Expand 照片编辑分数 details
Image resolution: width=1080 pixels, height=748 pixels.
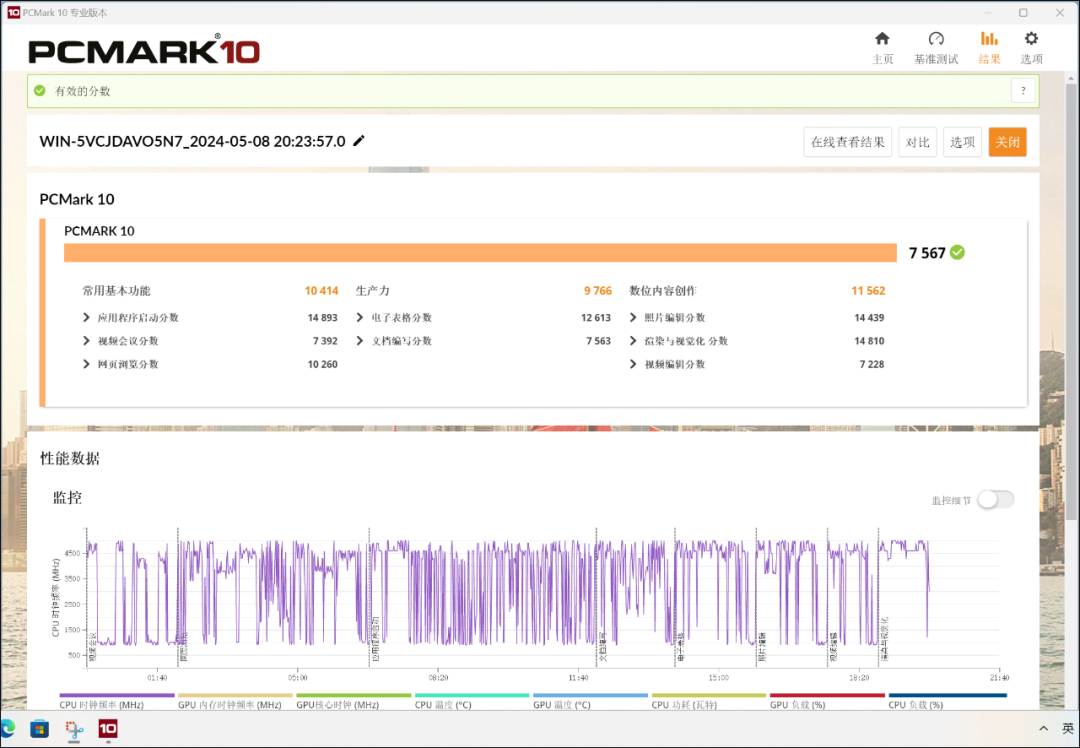633,318
